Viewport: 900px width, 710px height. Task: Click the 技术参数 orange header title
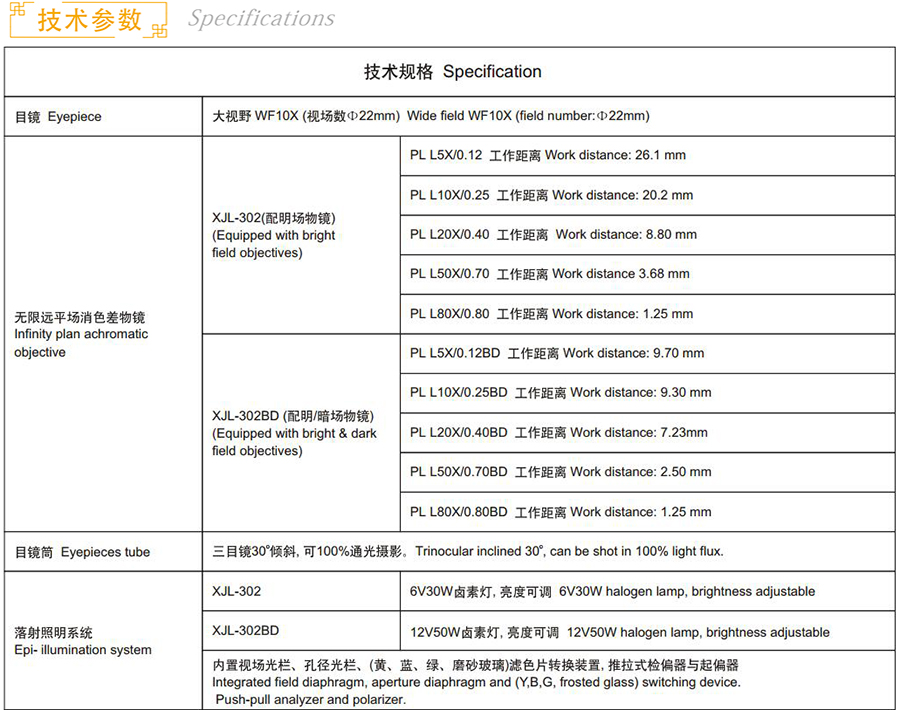(90, 20)
